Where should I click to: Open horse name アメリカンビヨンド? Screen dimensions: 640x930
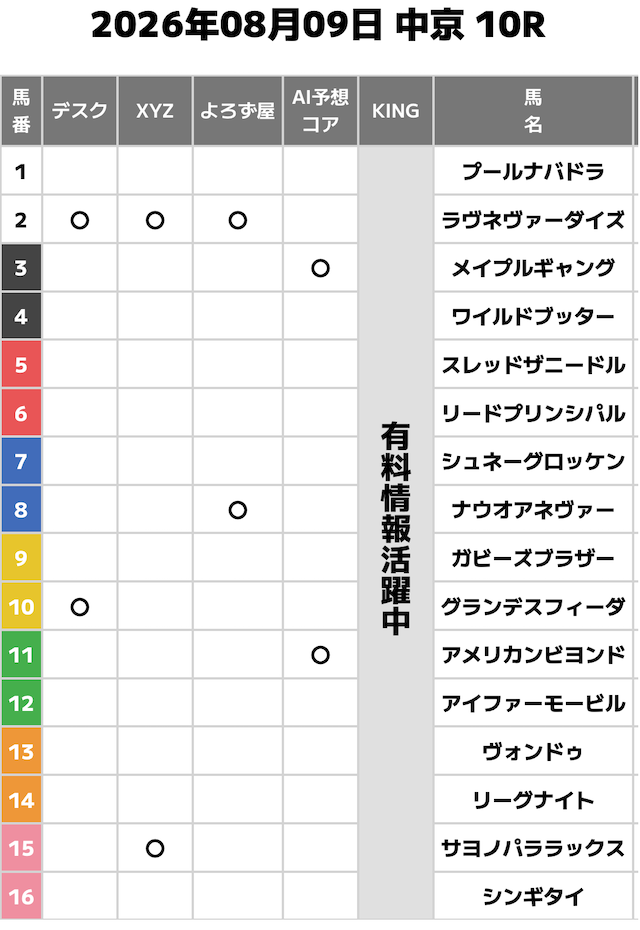pos(533,655)
